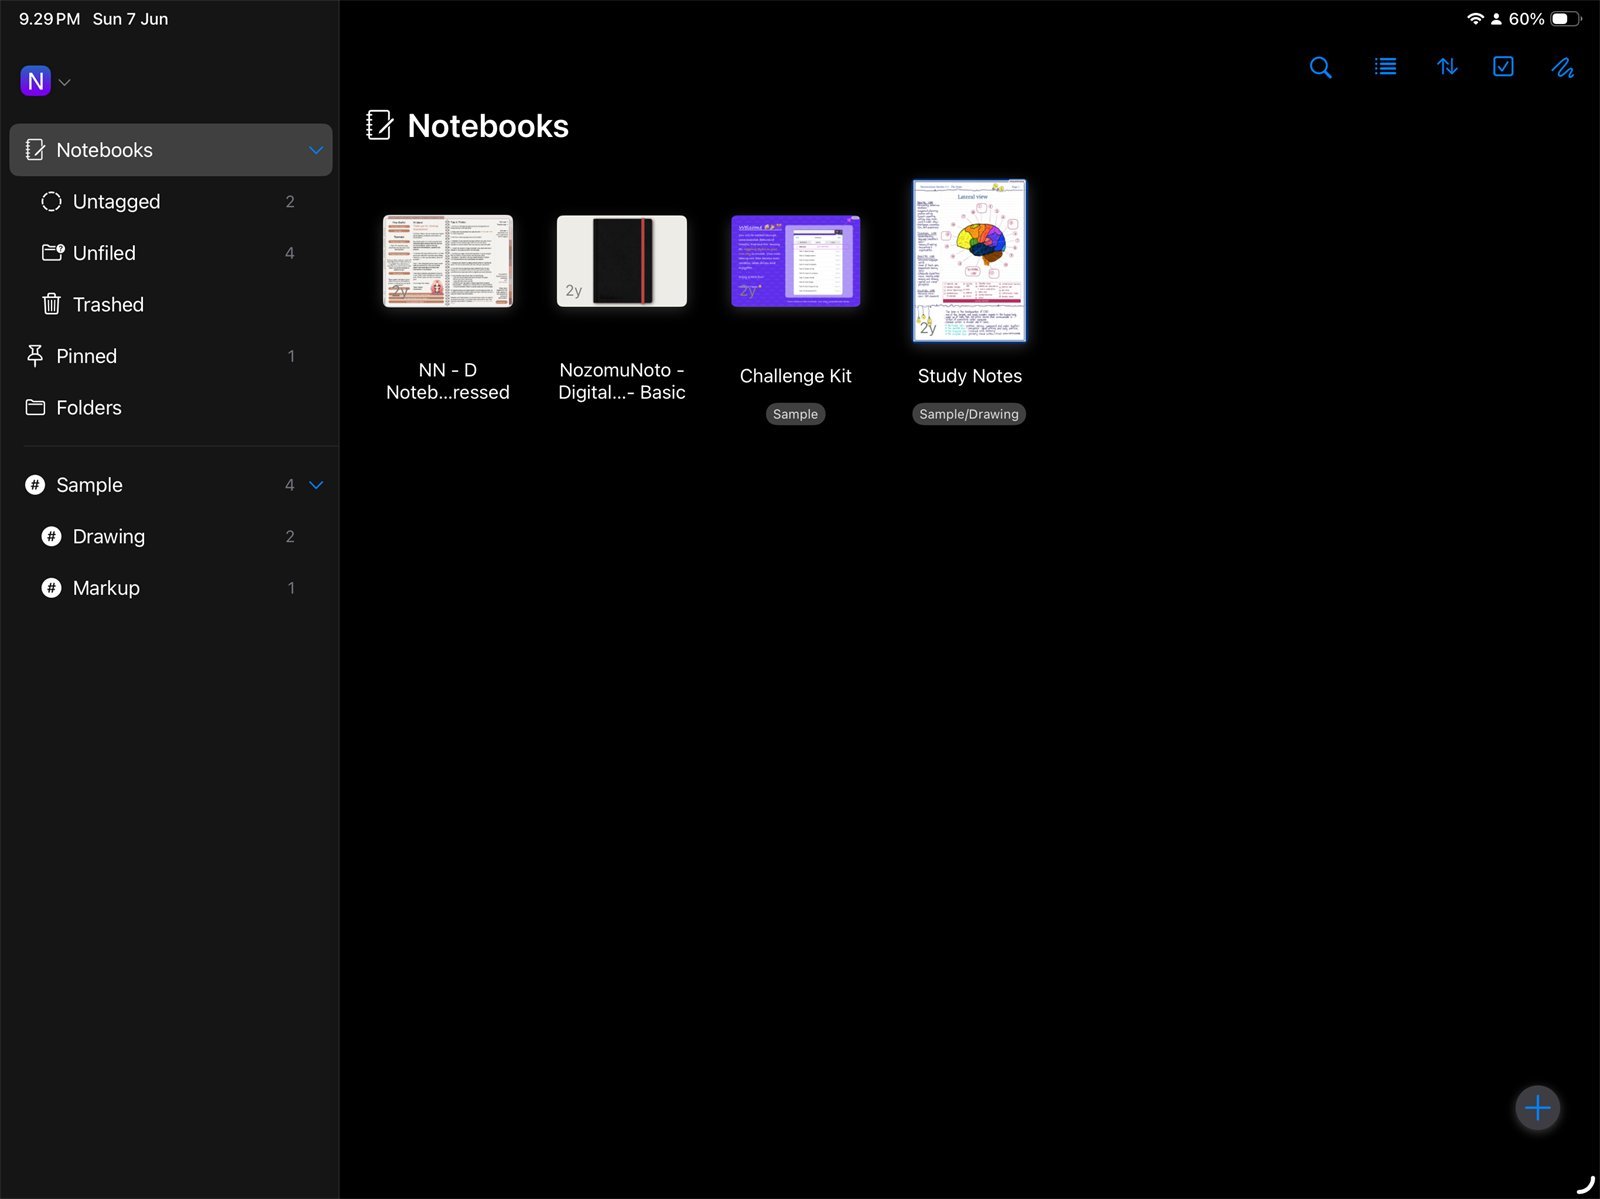Open the Challenge Kit thumbnail
Image resolution: width=1600 pixels, height=1199 pixels.
pyautogui.click(x=796, y=261)
